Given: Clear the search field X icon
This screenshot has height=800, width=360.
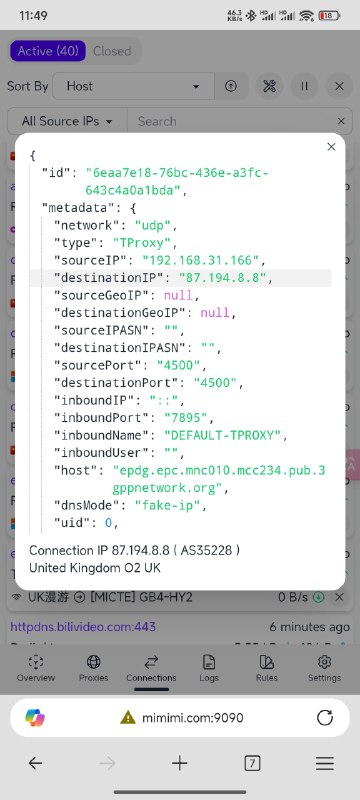Looking at the screenshot, I should tap(341, 121).
